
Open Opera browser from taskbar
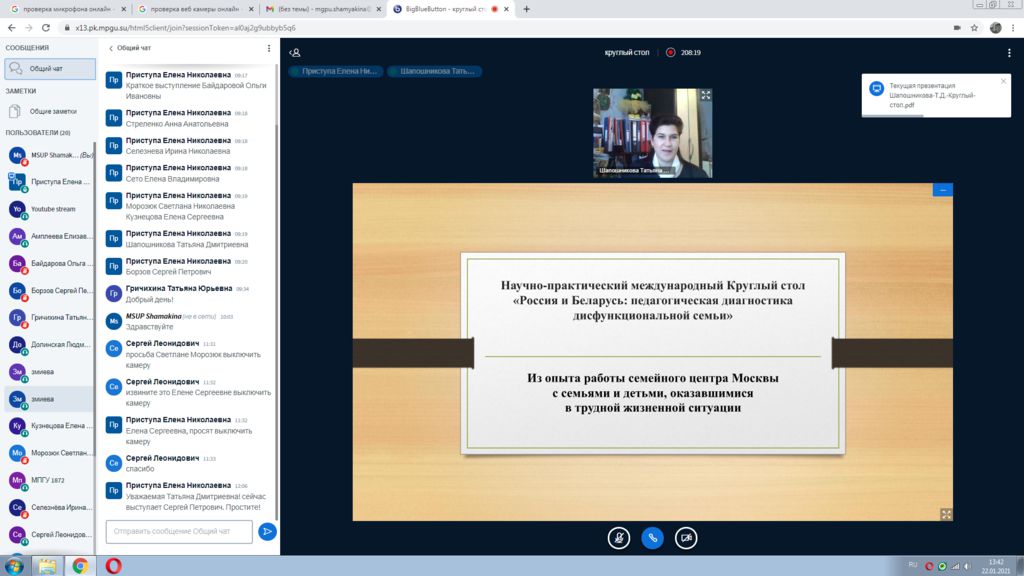pos(113,565)
